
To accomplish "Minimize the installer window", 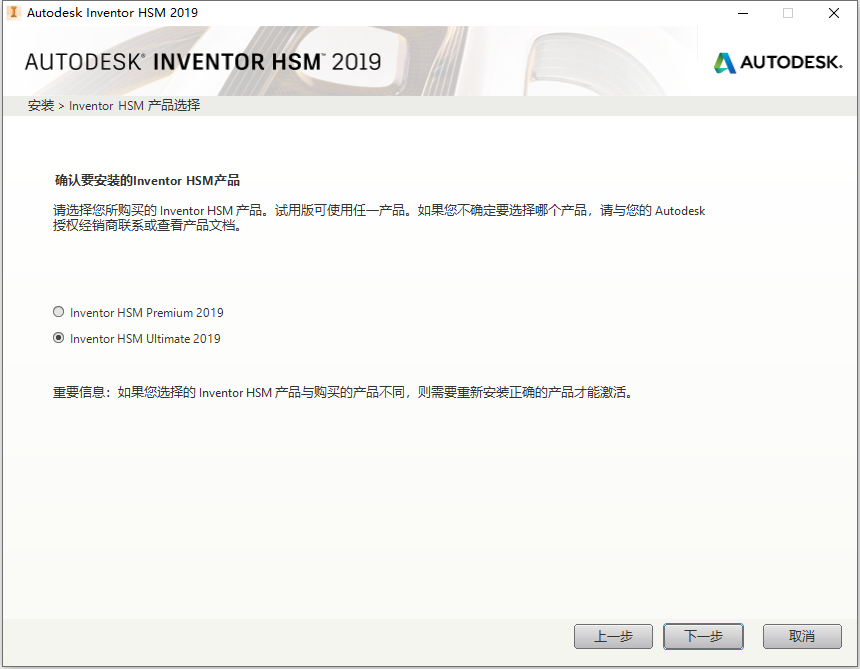I will click(743, 13).
